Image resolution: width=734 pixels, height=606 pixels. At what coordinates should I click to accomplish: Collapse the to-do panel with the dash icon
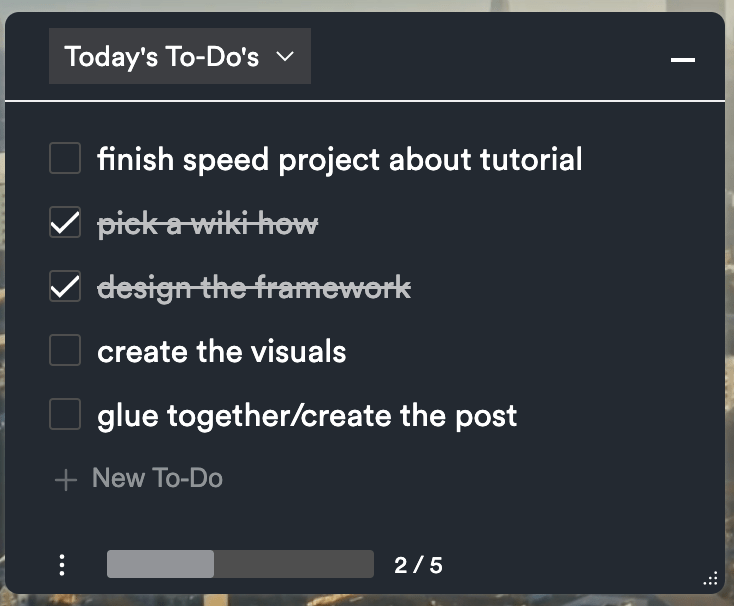click(x=683, y=60)
